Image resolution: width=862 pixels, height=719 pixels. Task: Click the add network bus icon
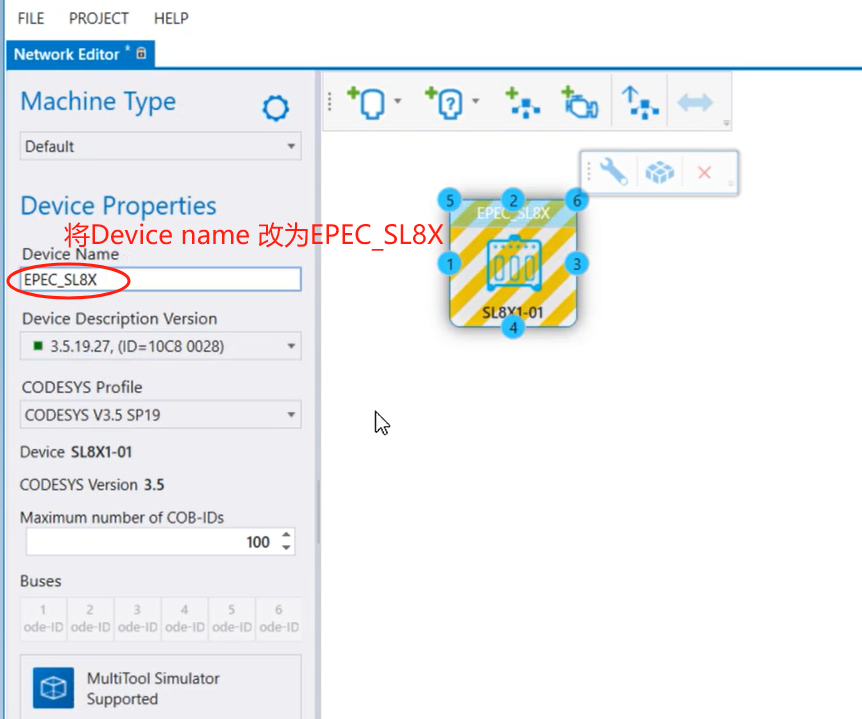coord(522,103)
